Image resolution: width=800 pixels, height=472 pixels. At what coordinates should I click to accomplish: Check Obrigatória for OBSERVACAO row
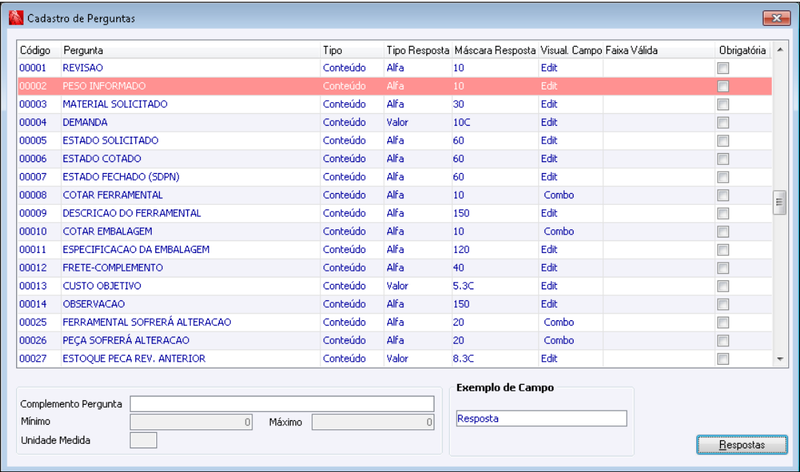(x=722, y=305)
